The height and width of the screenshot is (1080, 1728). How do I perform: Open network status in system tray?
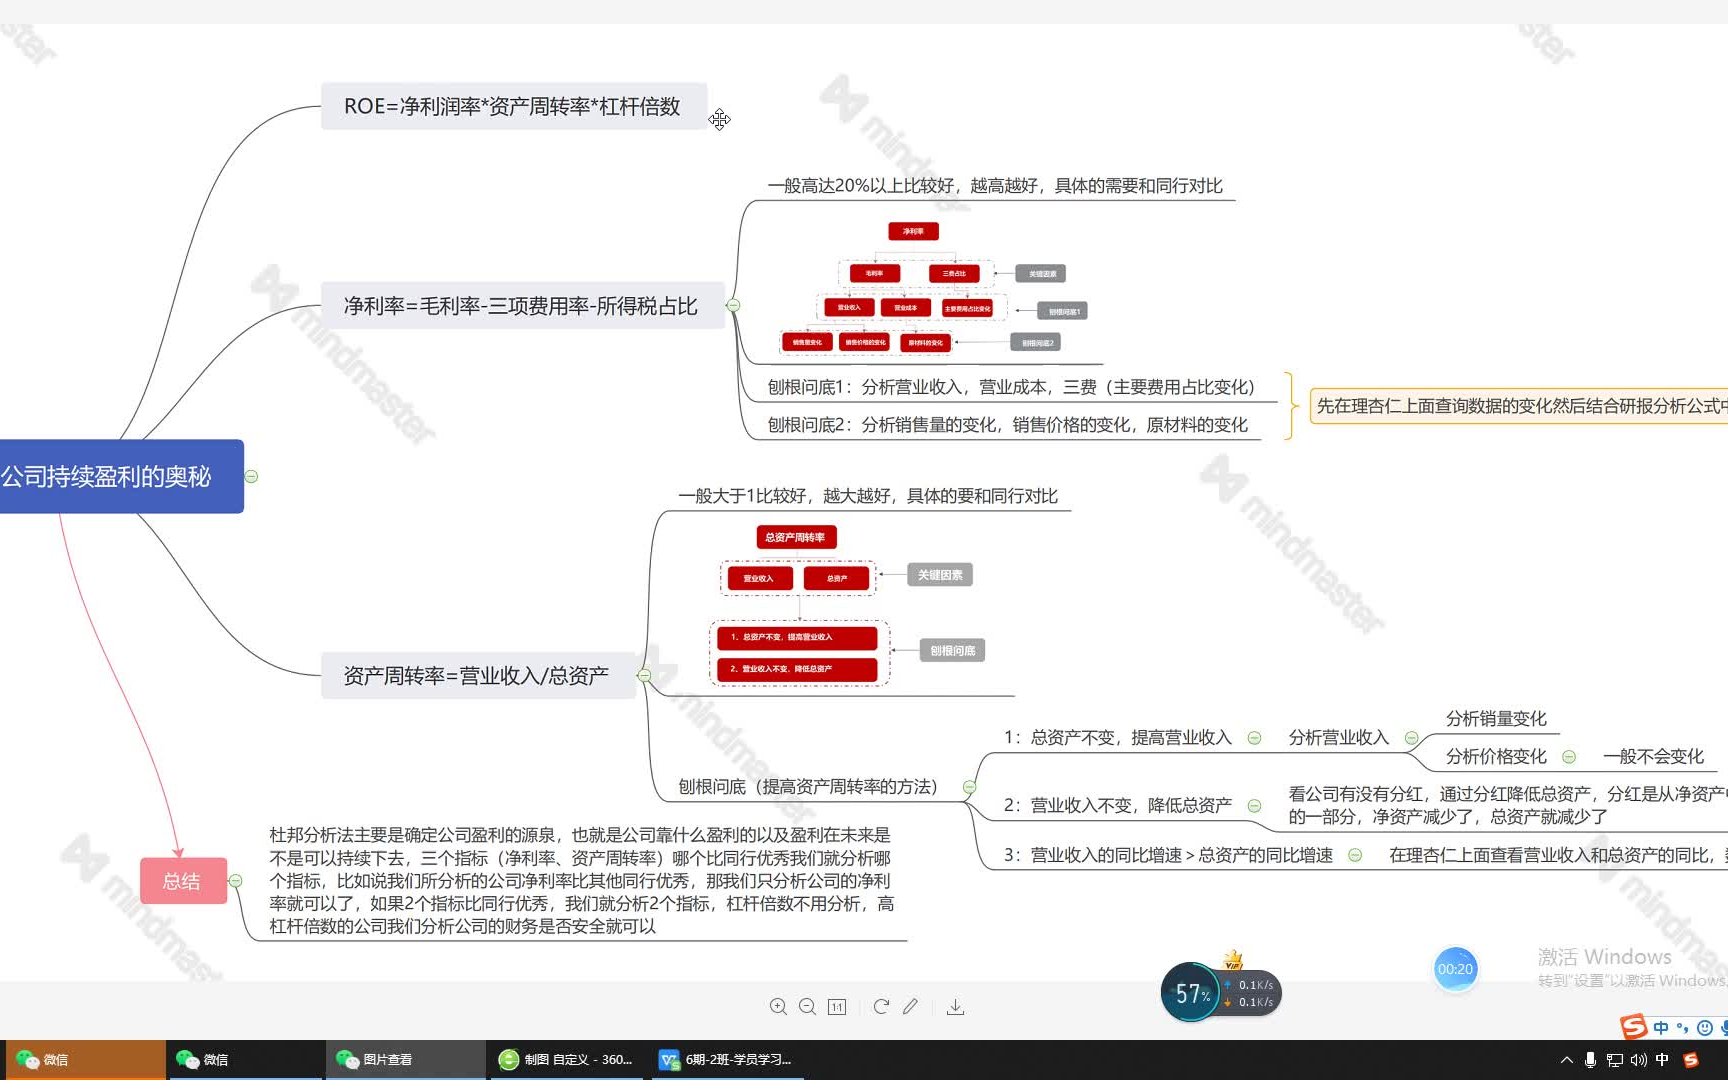1614,1060
